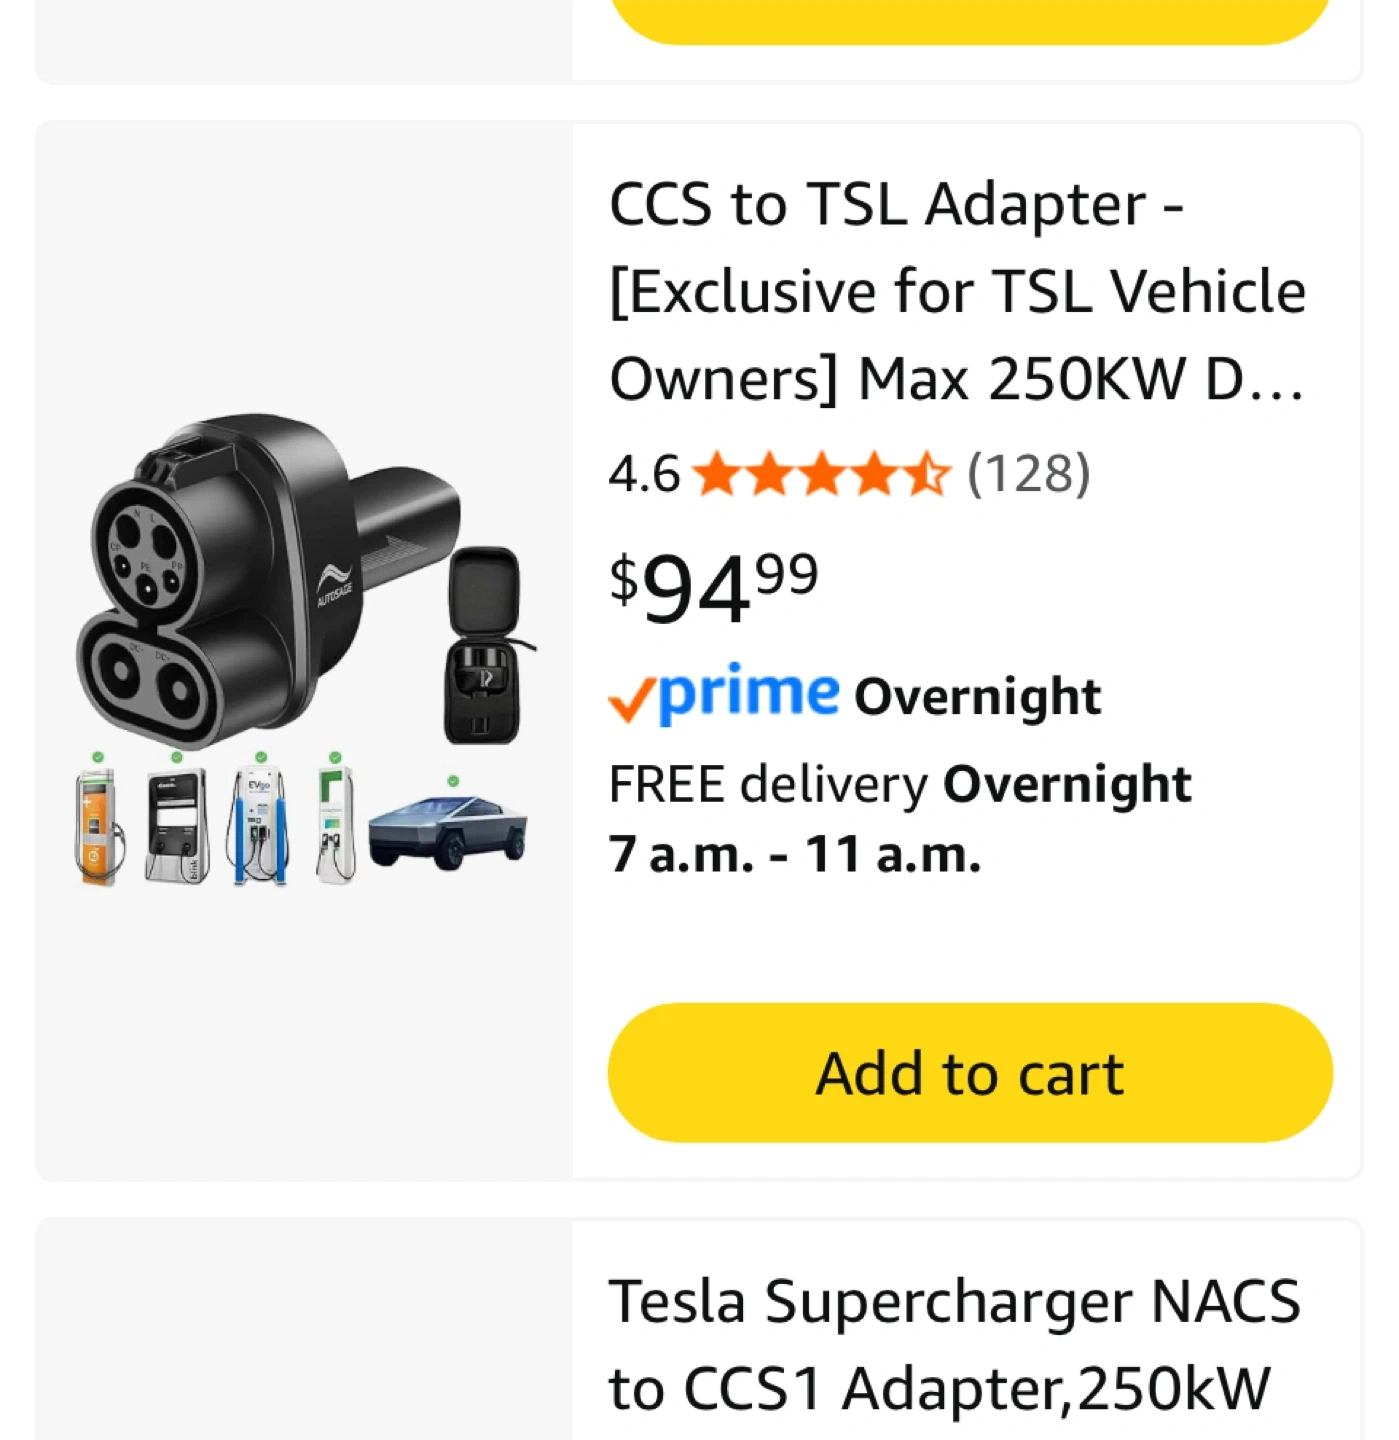Tap the FREE delivery Overnight text
1399x1440 pixels.
899,784
